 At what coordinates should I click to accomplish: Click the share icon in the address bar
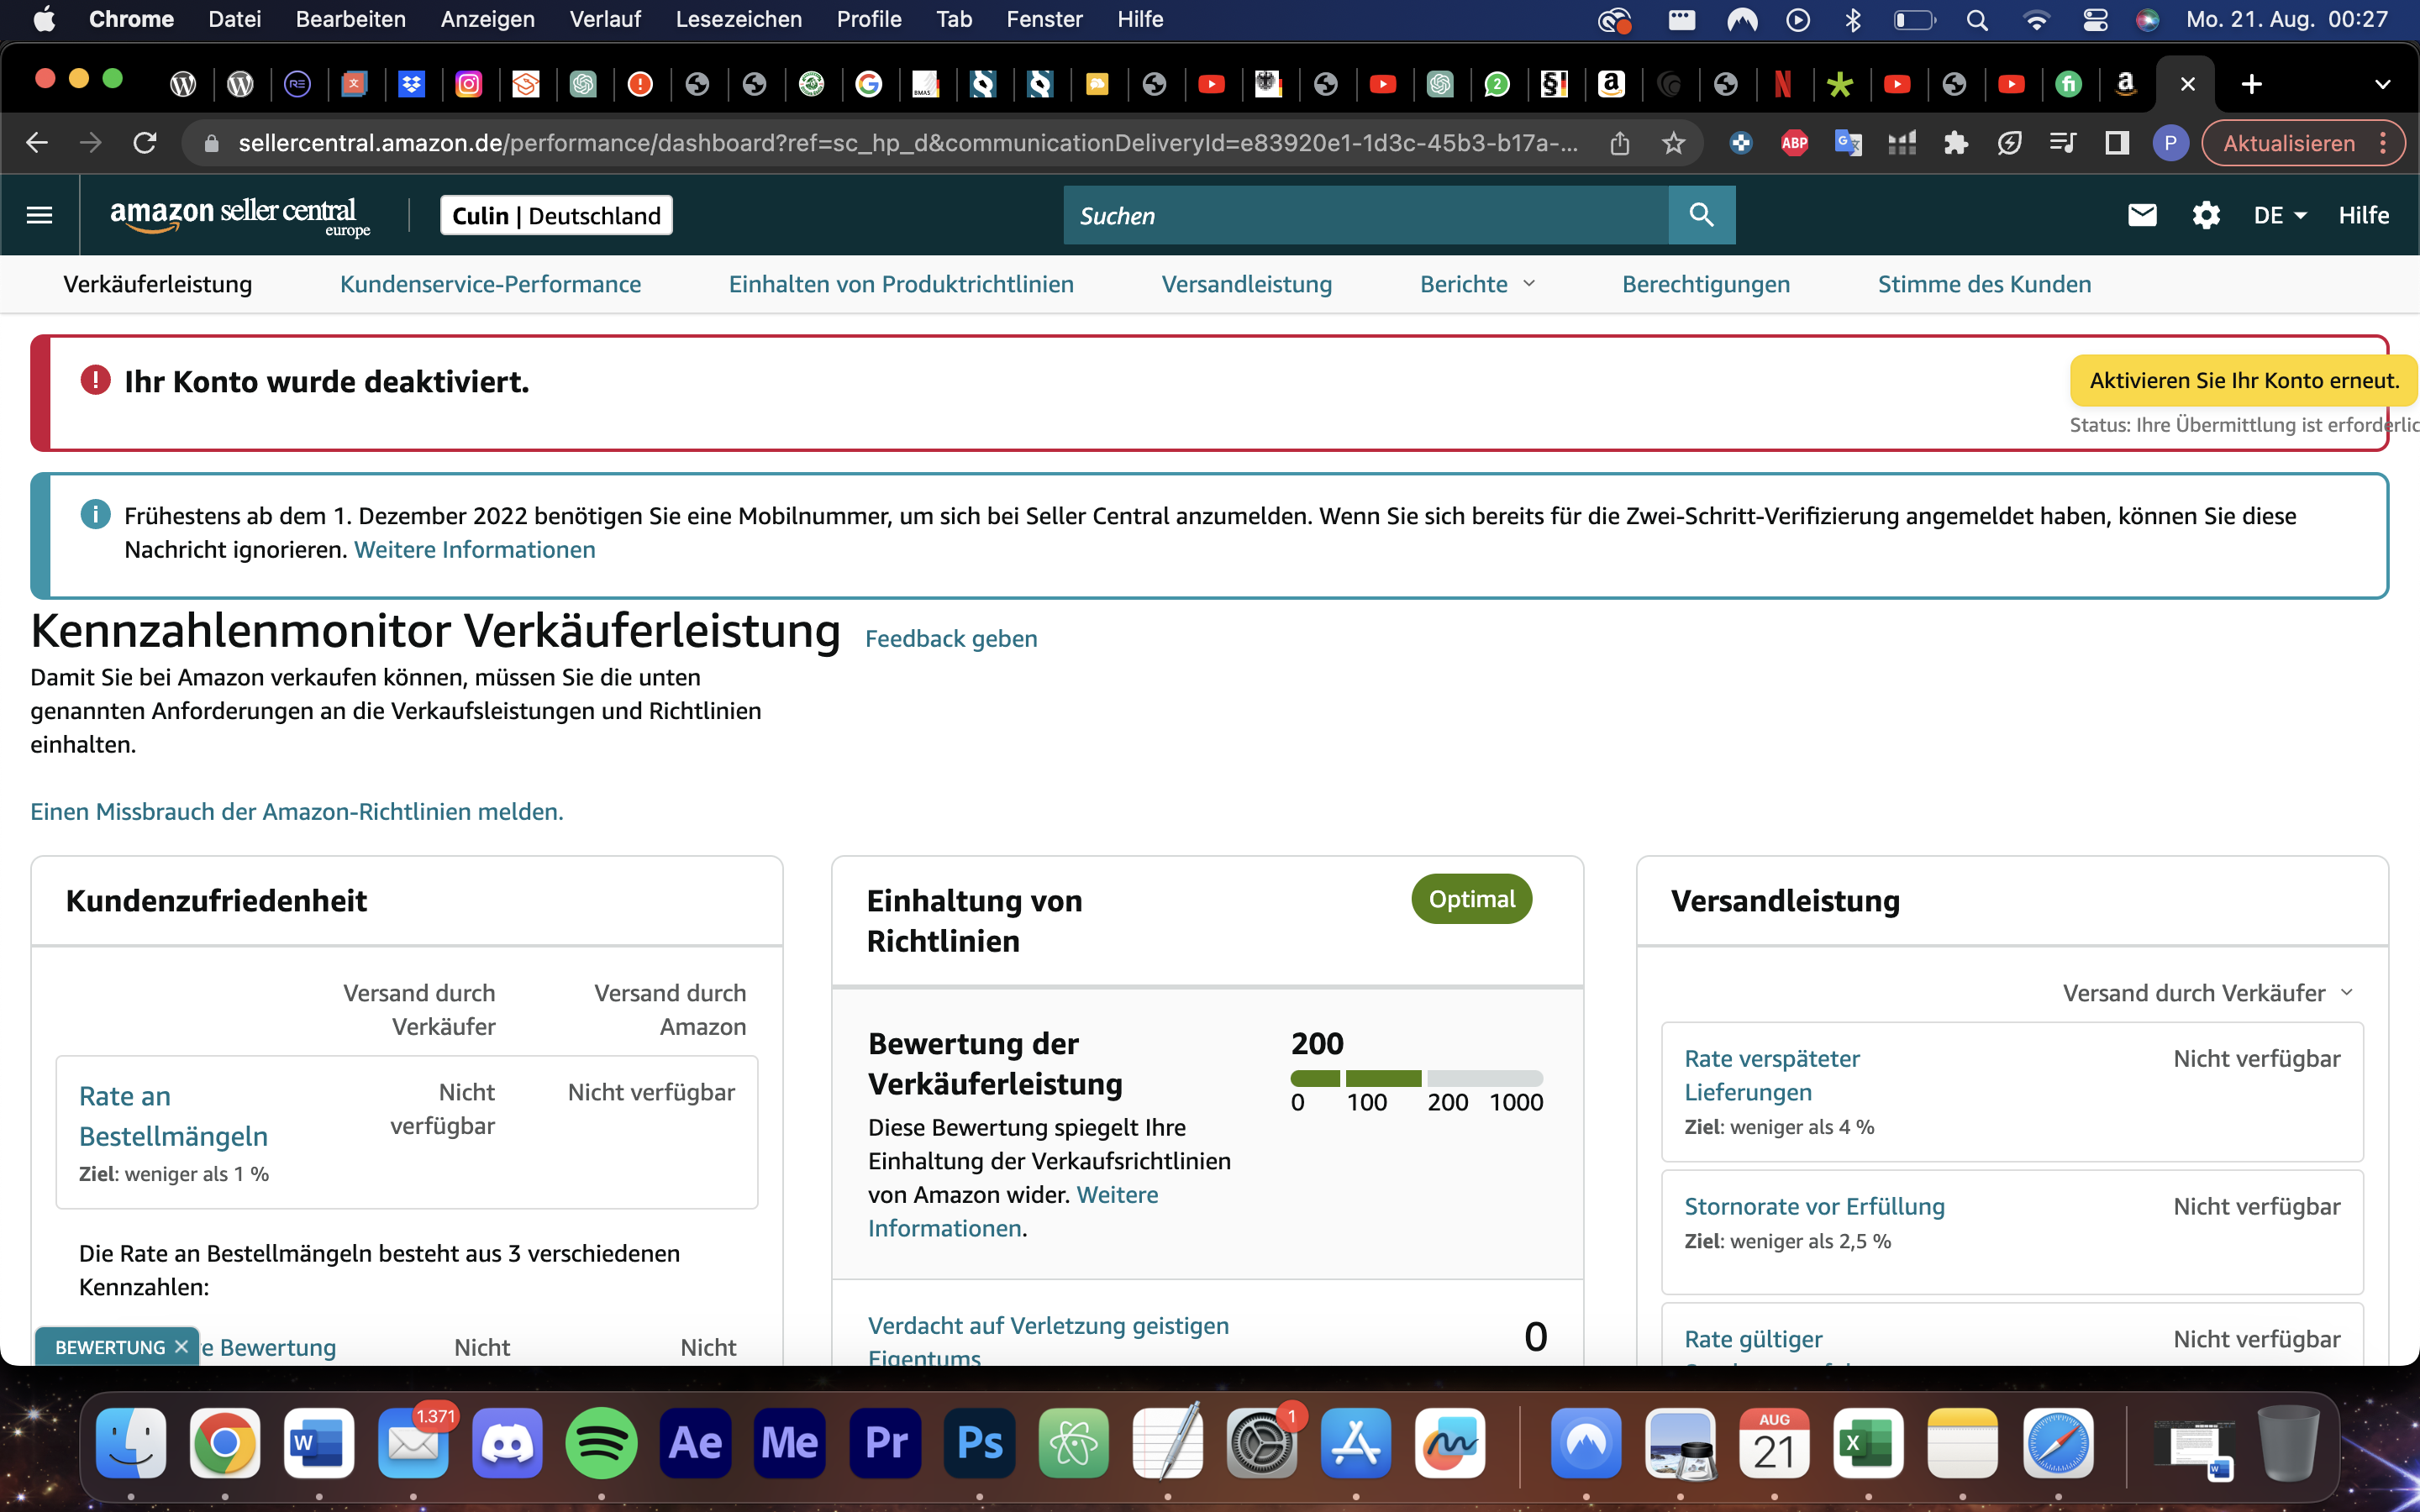(x=1620, y=143)
